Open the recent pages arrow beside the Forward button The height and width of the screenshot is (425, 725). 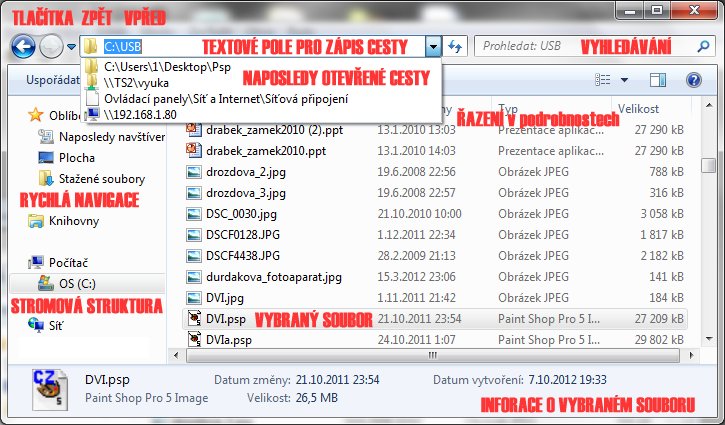(72, 47)
